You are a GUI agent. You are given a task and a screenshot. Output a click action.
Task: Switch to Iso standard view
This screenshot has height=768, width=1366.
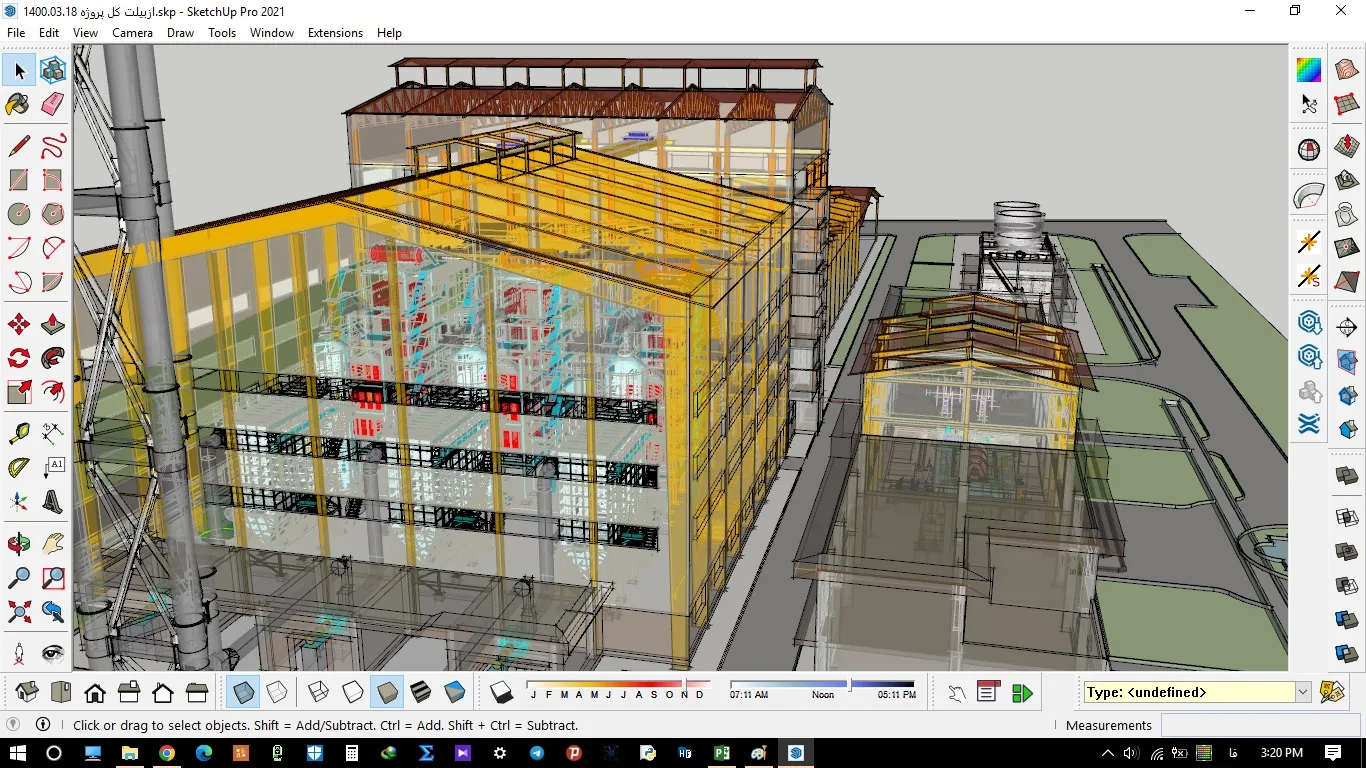[27, 692]
